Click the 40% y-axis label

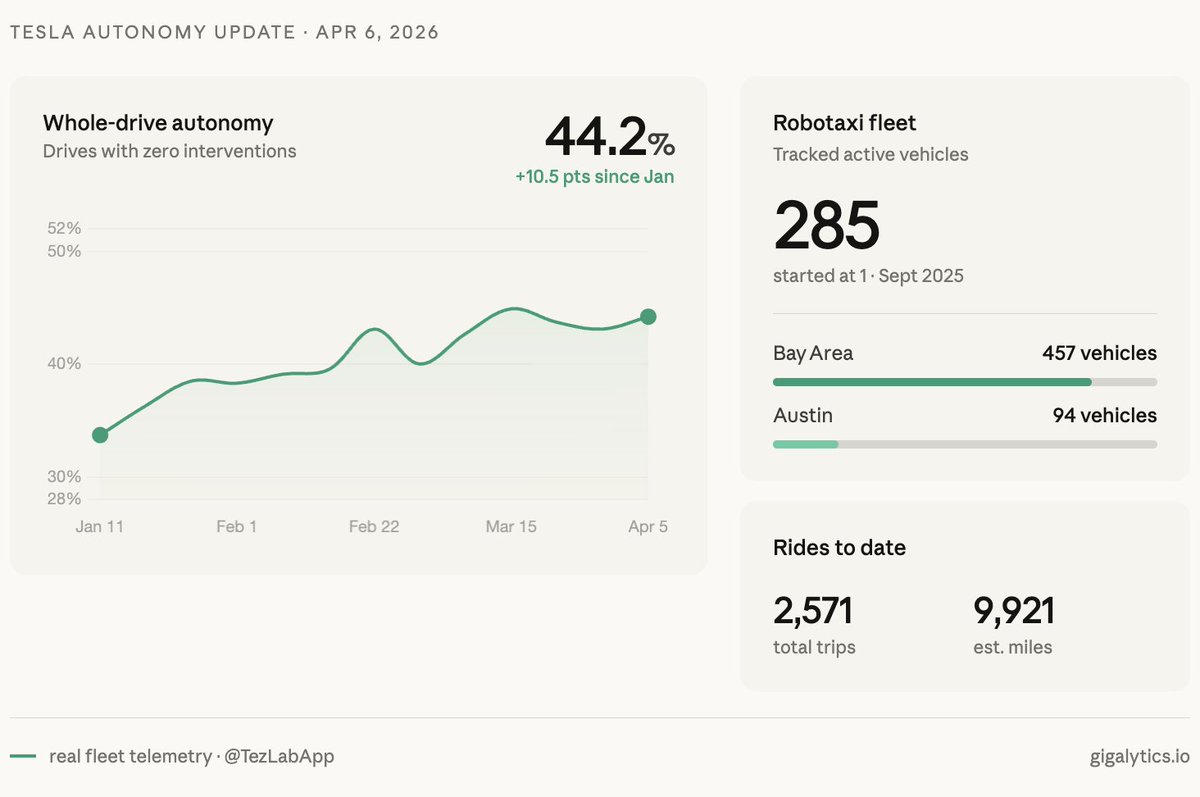pyautogui.click(x=64, y=364)
